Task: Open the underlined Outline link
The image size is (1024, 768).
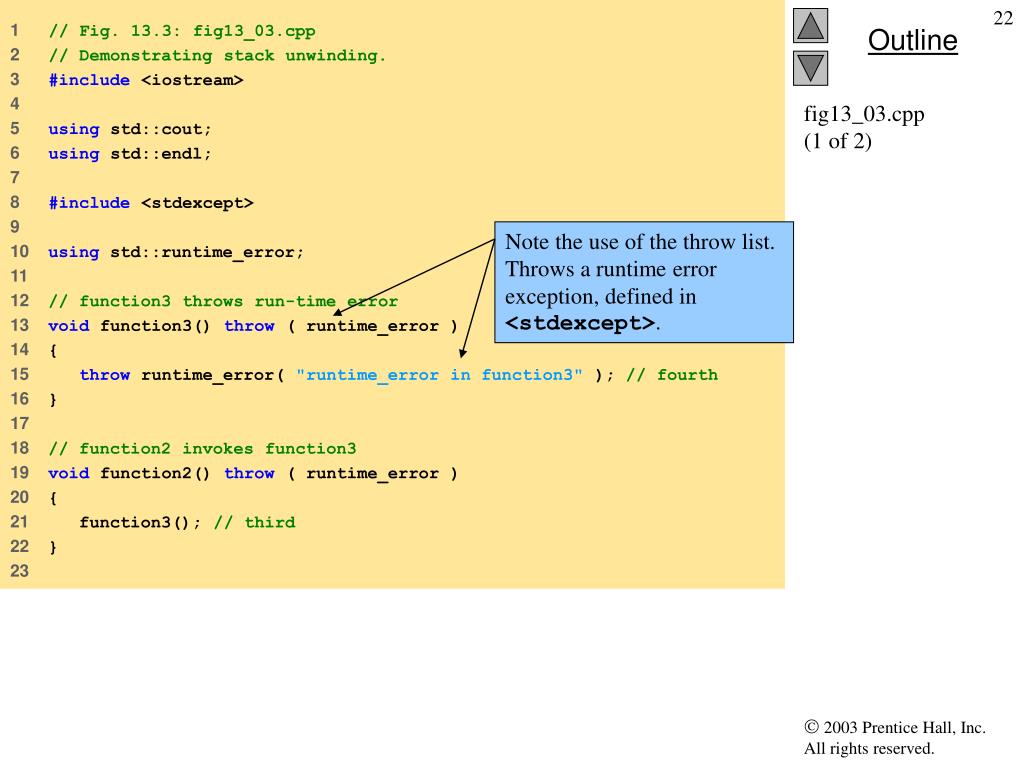Action: (912, 41)
